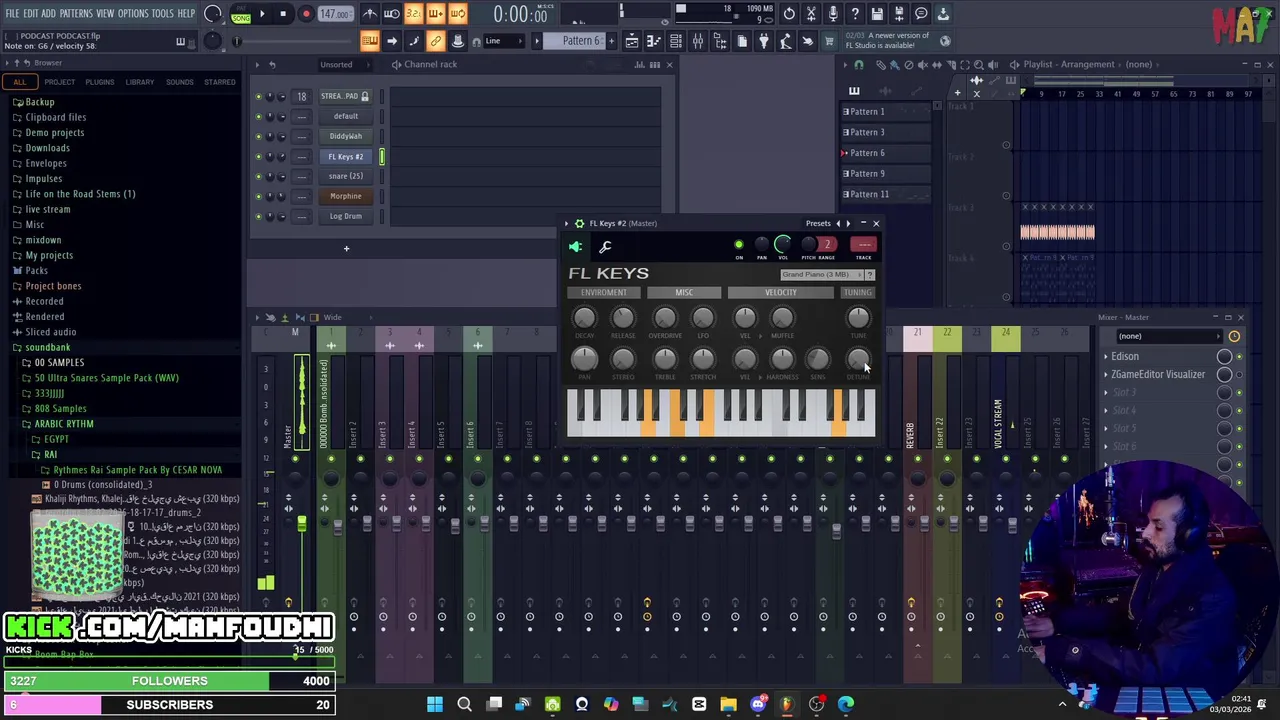Select the PLUGINS browser tab
The width and height of the screenshot is (1280, 720).
point(99,82)
